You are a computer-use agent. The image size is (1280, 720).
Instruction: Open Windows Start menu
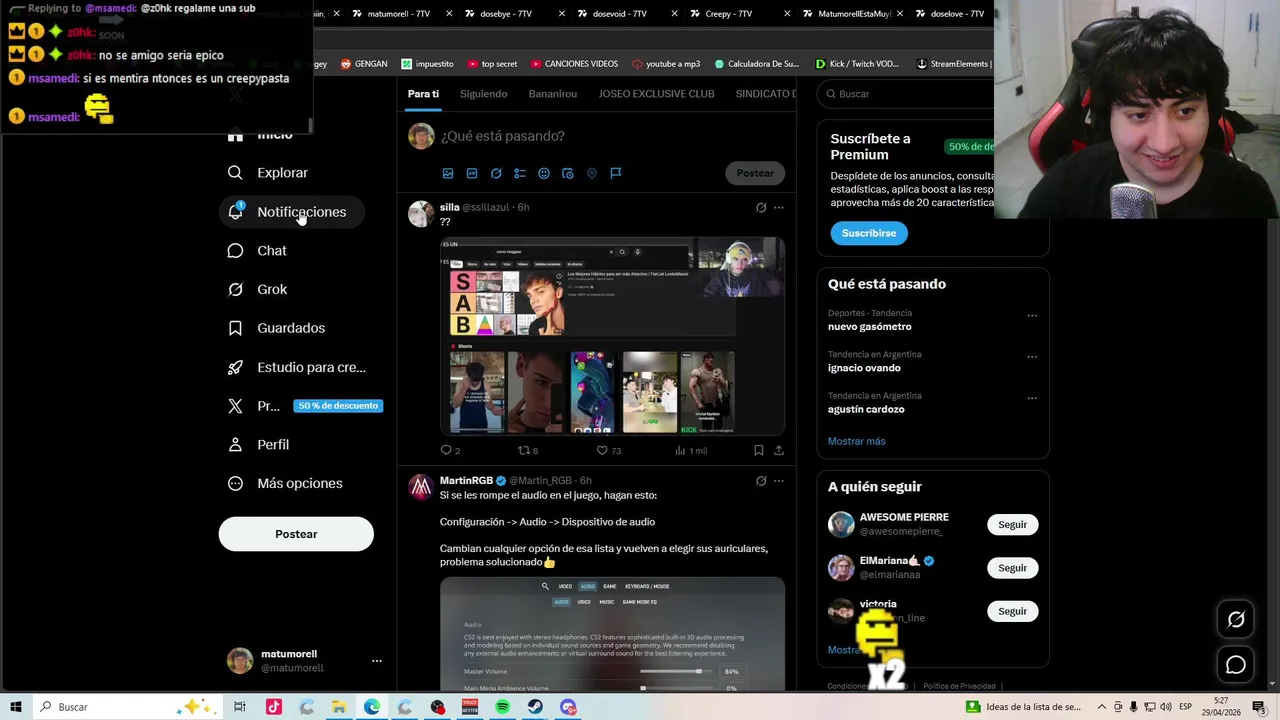[15, 707]
